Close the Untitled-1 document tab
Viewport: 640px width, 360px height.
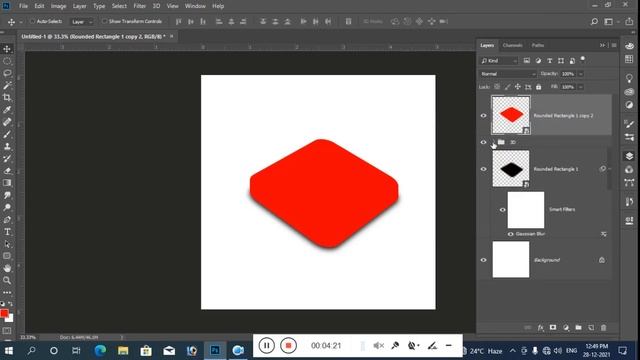171,36
